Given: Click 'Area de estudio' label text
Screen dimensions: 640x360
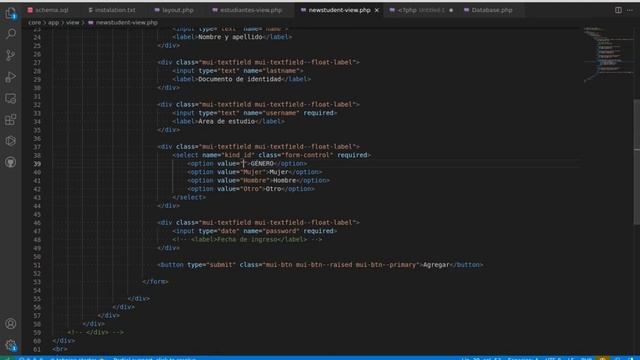Looking at the screenshot, I should pyautogui.click(x=227, y=121).
